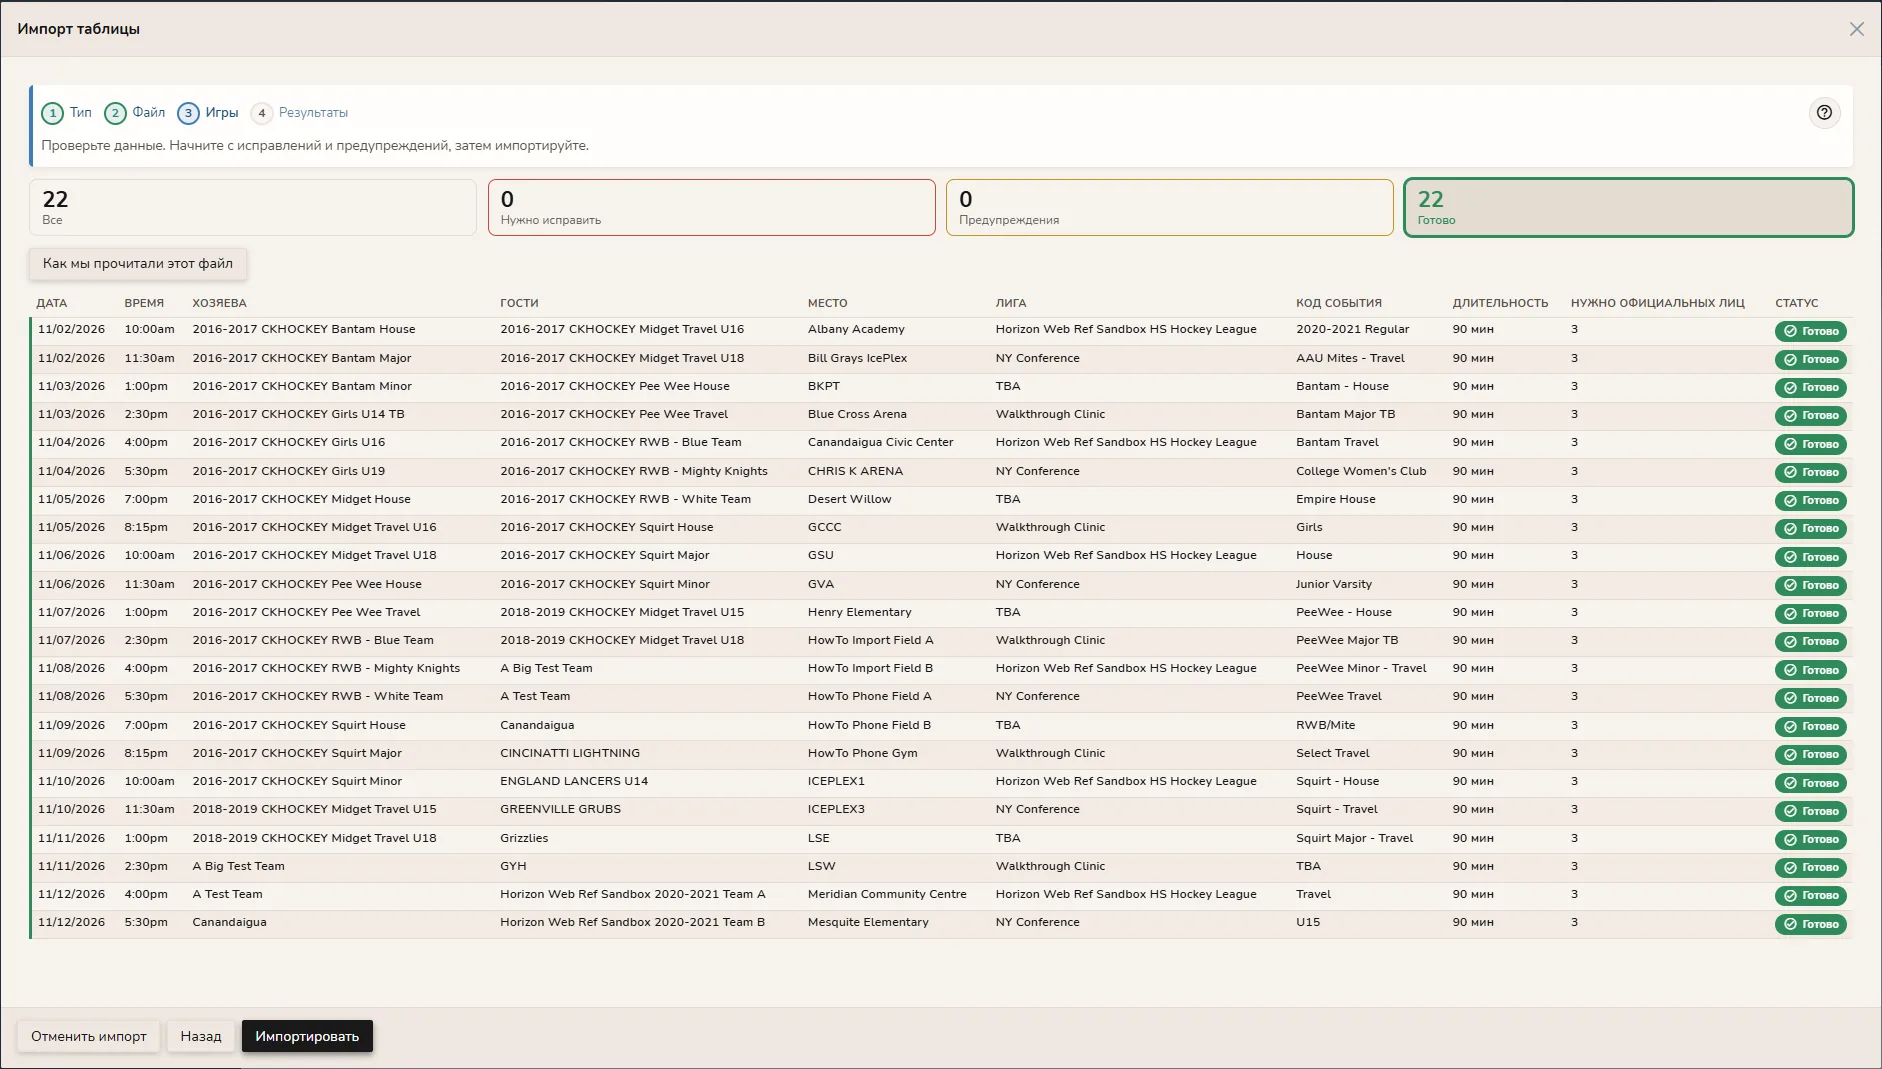
Task: Select the Готово 22 filter card
Action: pyautogui.click(x=1629, y=207)
